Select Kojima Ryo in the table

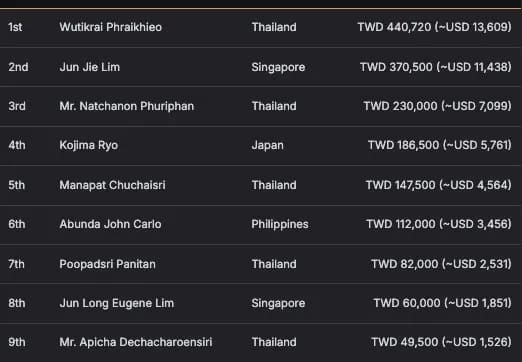point(89,145)
